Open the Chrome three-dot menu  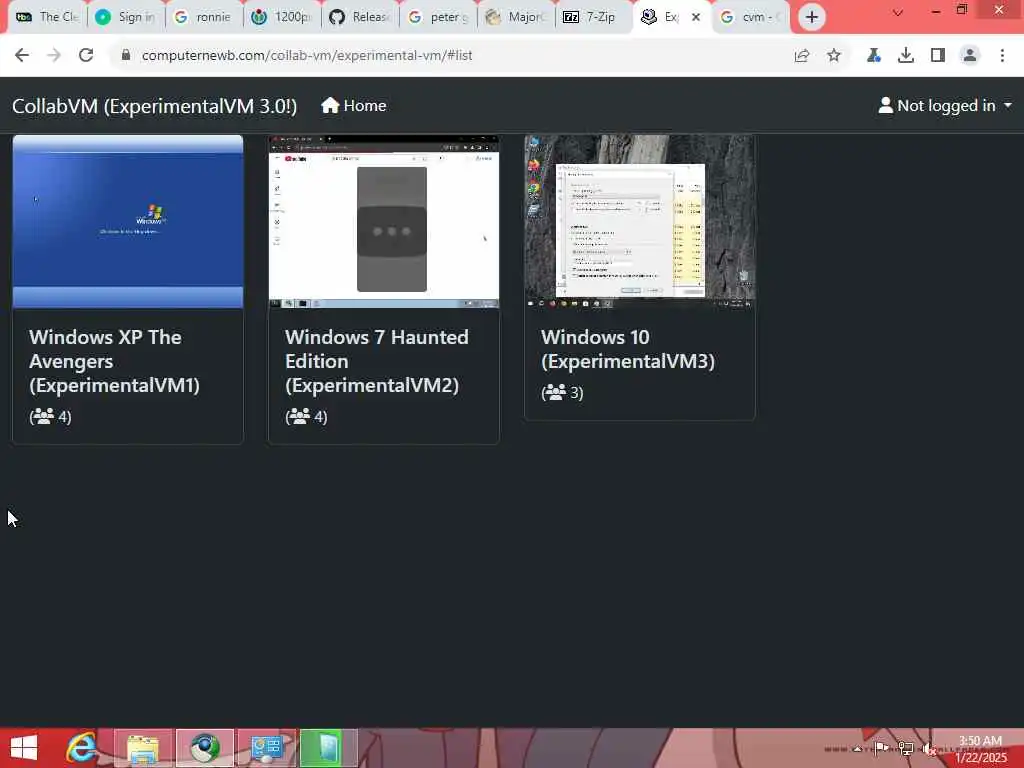coord(1002,56)
